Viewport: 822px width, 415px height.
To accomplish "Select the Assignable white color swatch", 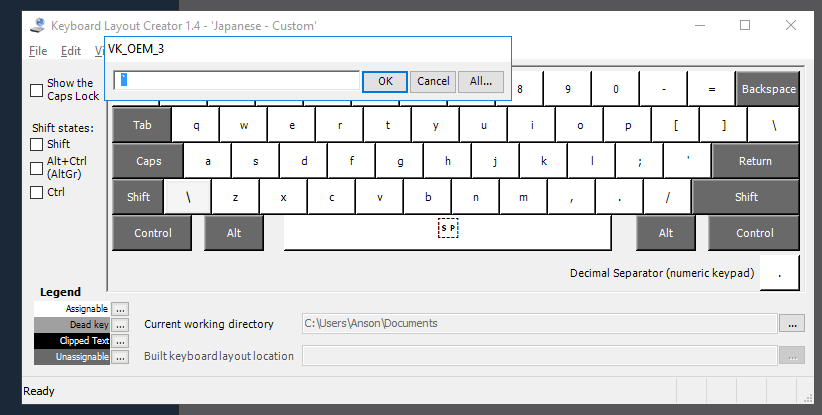I will pos(72,309).
